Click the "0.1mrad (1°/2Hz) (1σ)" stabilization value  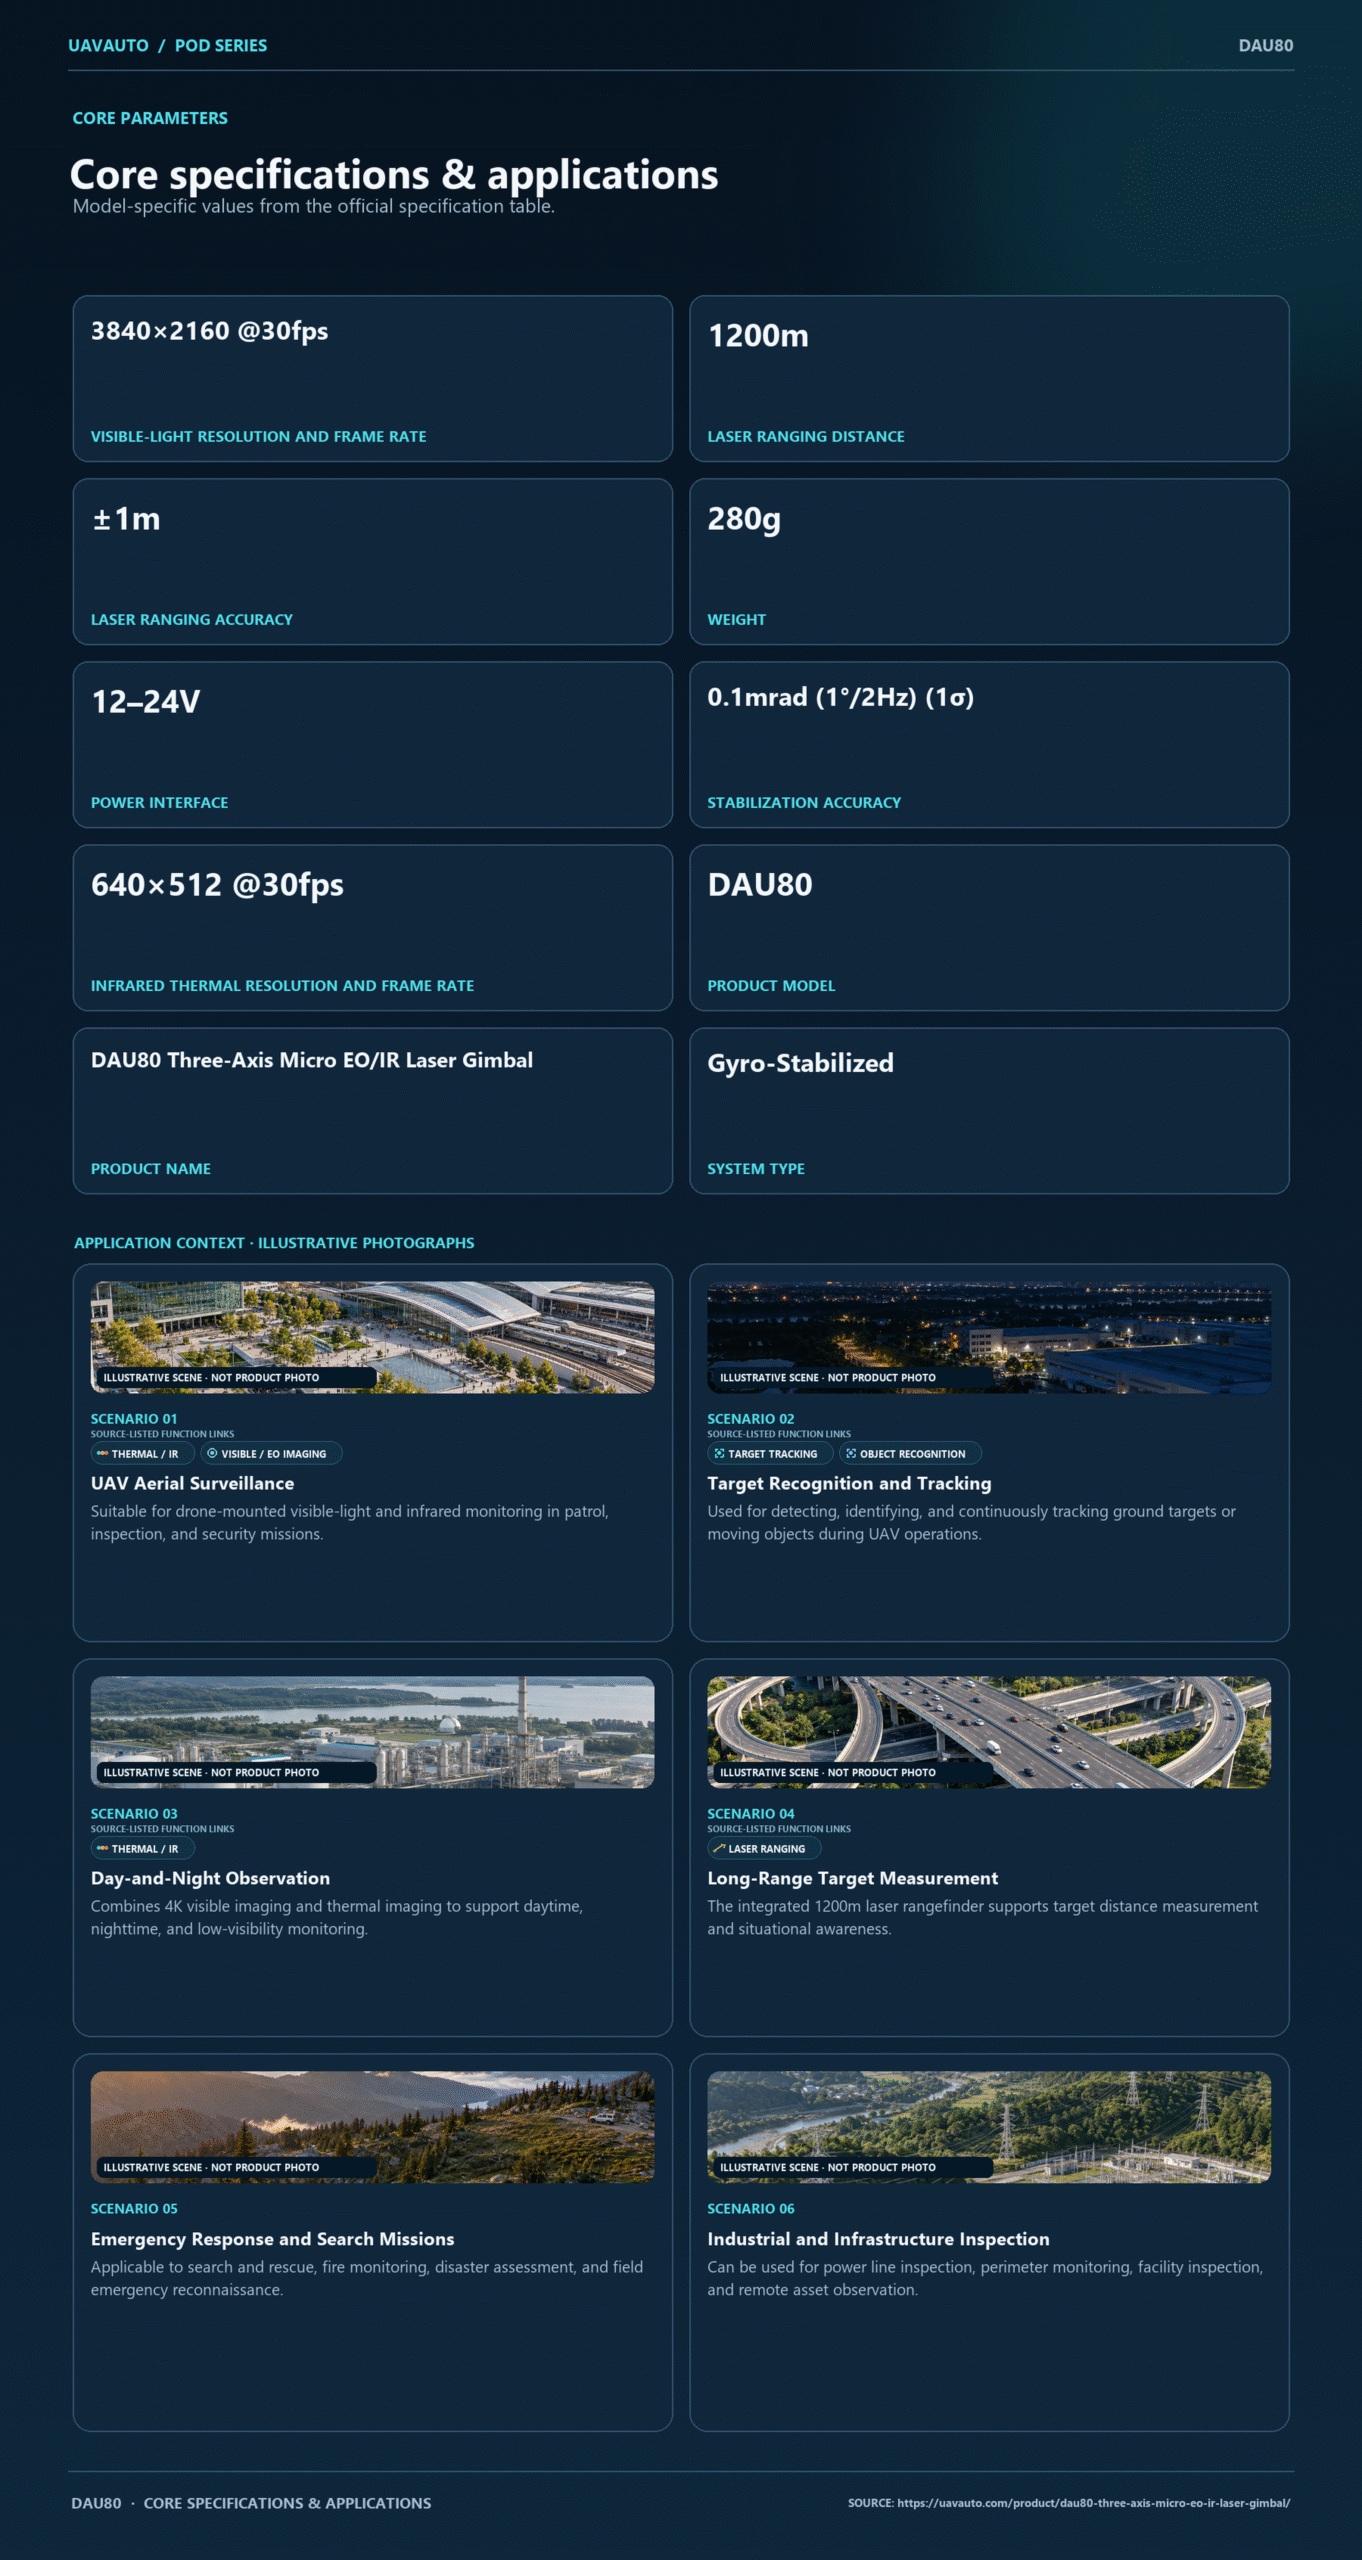pos(841,697)
